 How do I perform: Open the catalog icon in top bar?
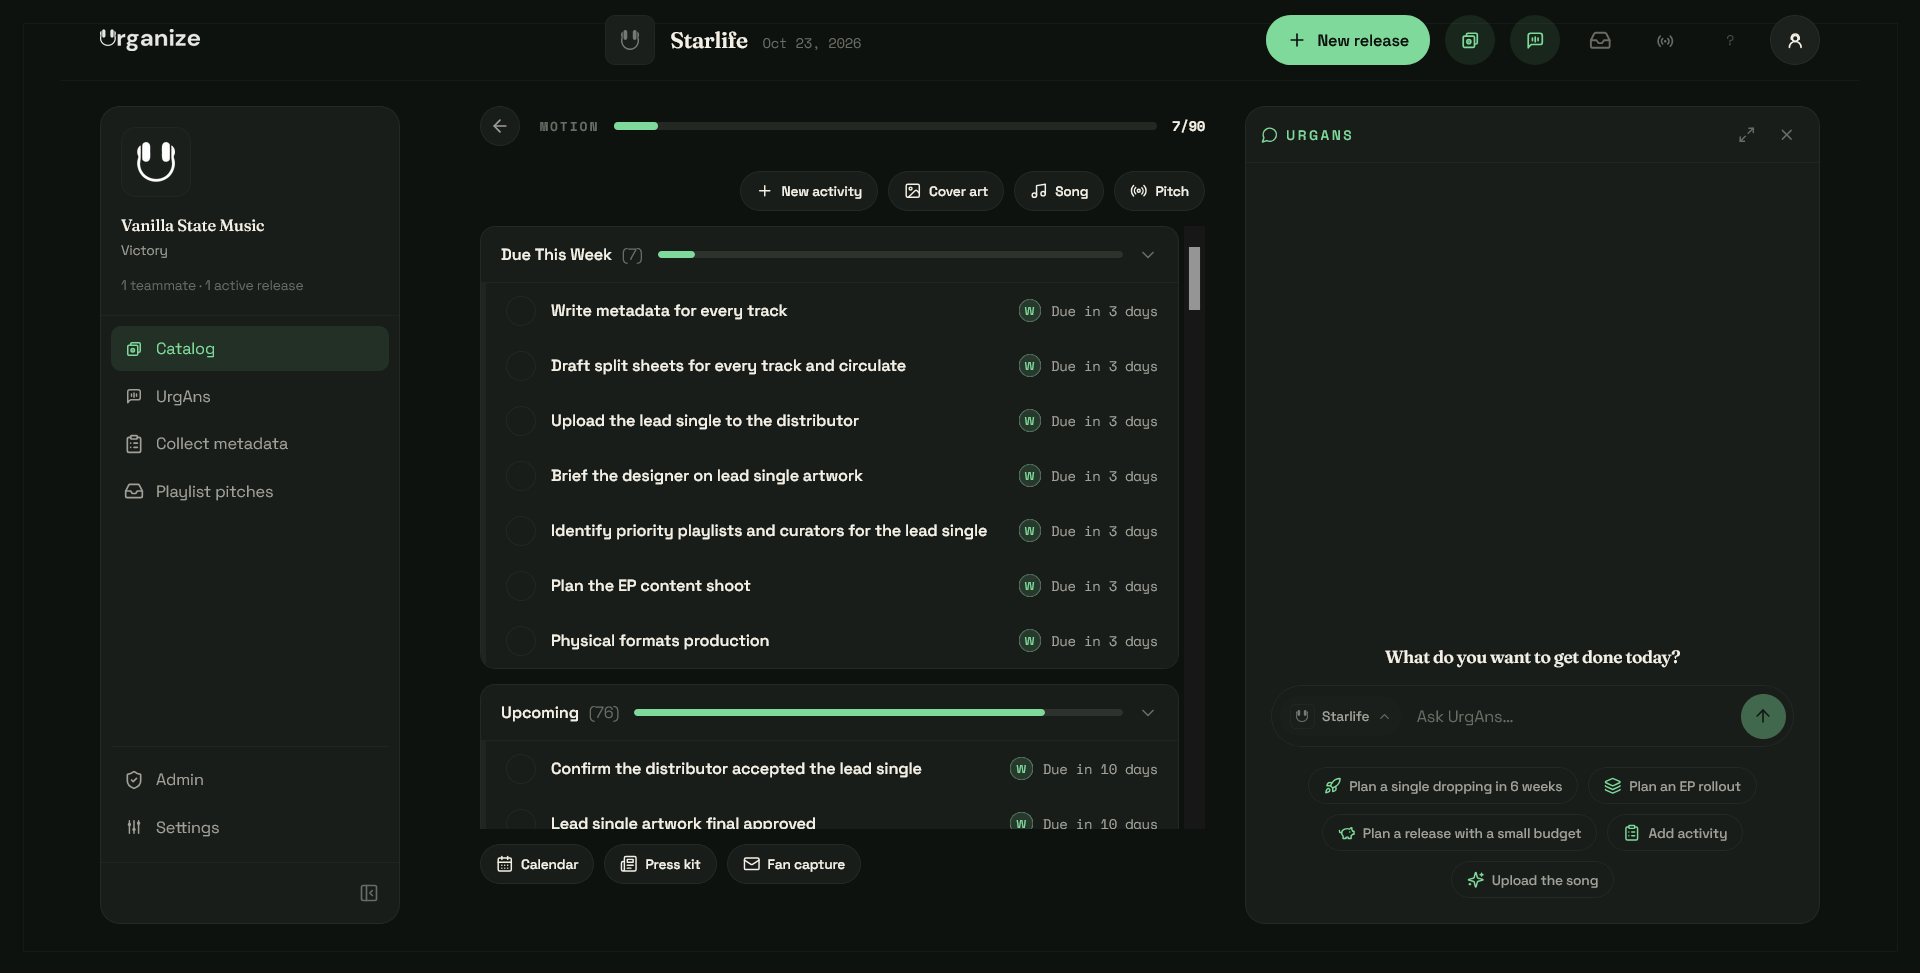point(1470,40)
